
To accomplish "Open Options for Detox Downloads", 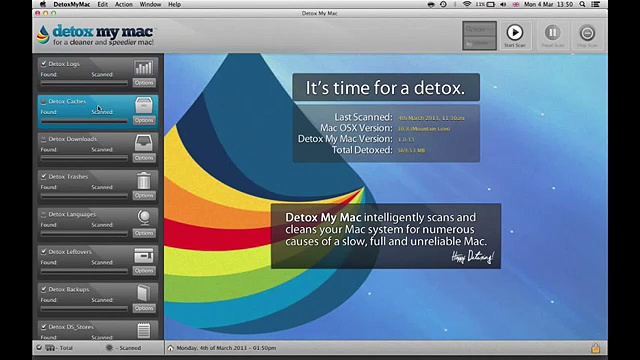I will click(x=144, y=158).
